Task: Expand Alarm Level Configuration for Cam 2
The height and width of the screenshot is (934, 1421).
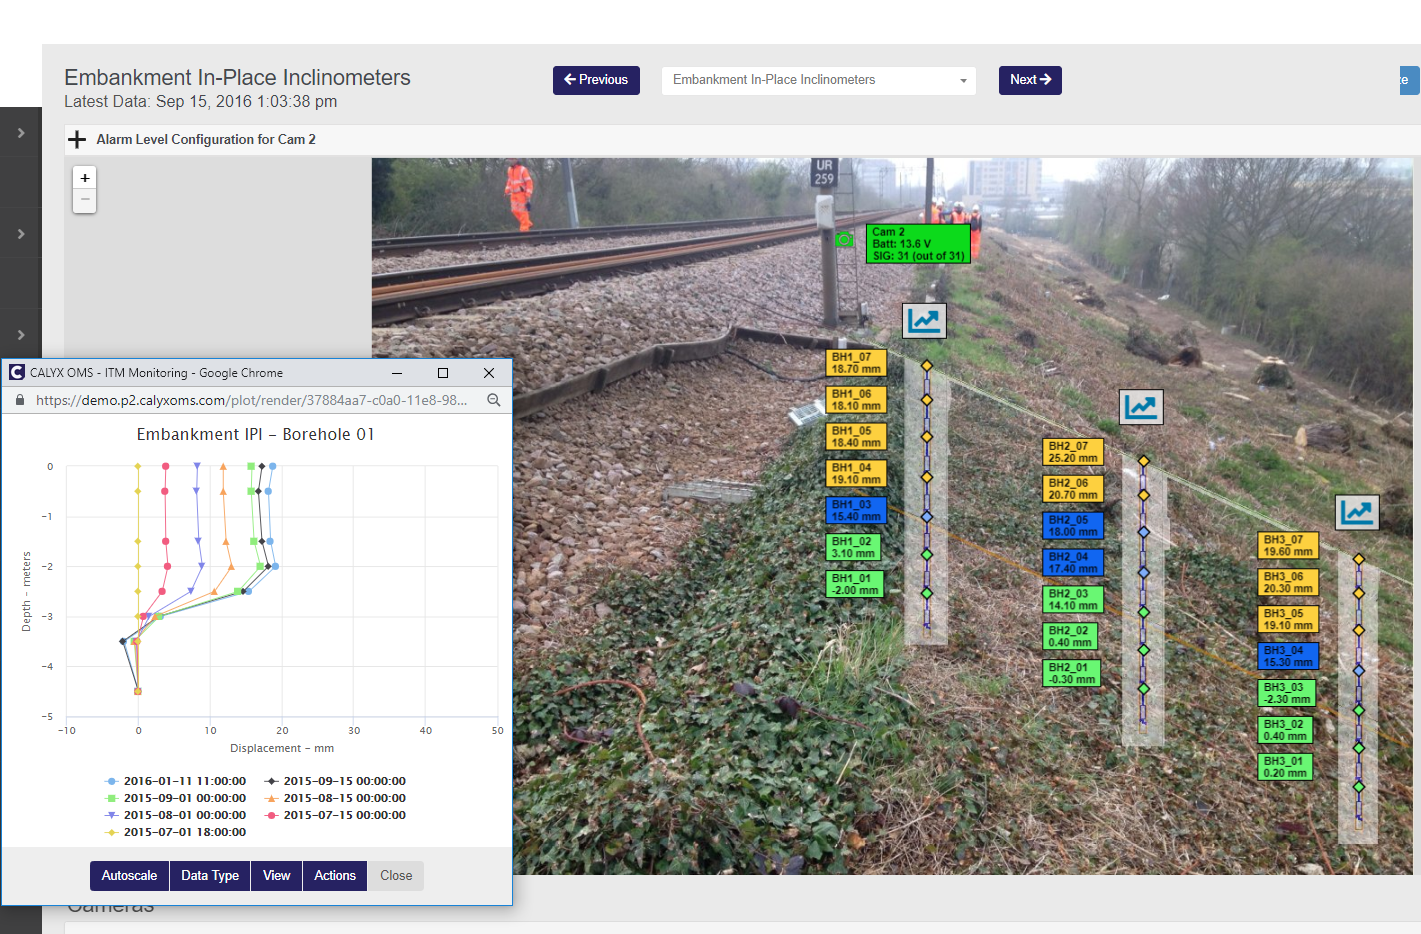Action: pyautogui.click(x=77, y=139)
